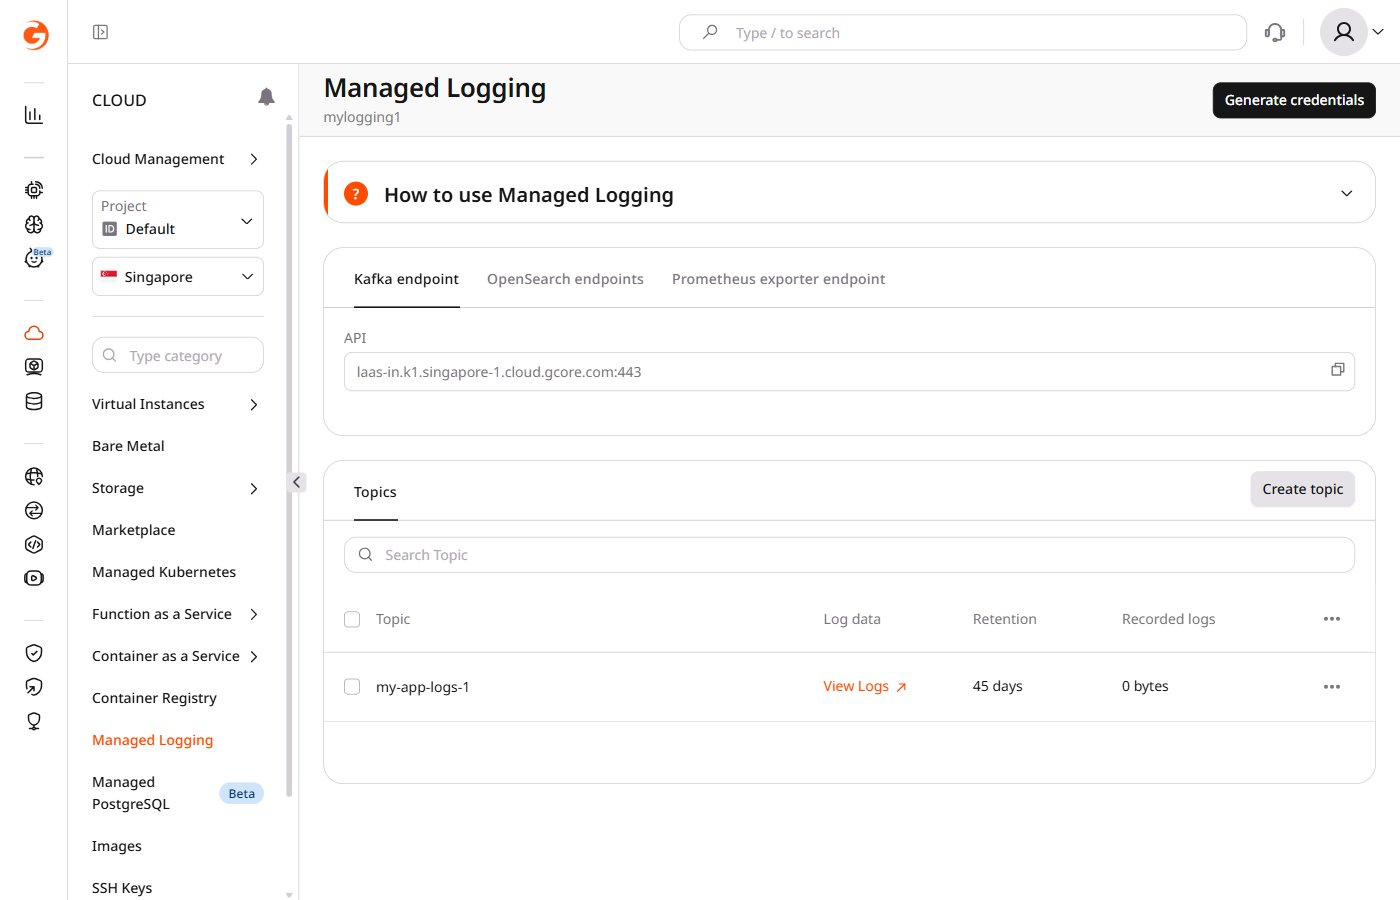The image size is (1400, 900).
Task: Click the 0 bytes recorded logs value
Action: click(x=1145, y=686)
